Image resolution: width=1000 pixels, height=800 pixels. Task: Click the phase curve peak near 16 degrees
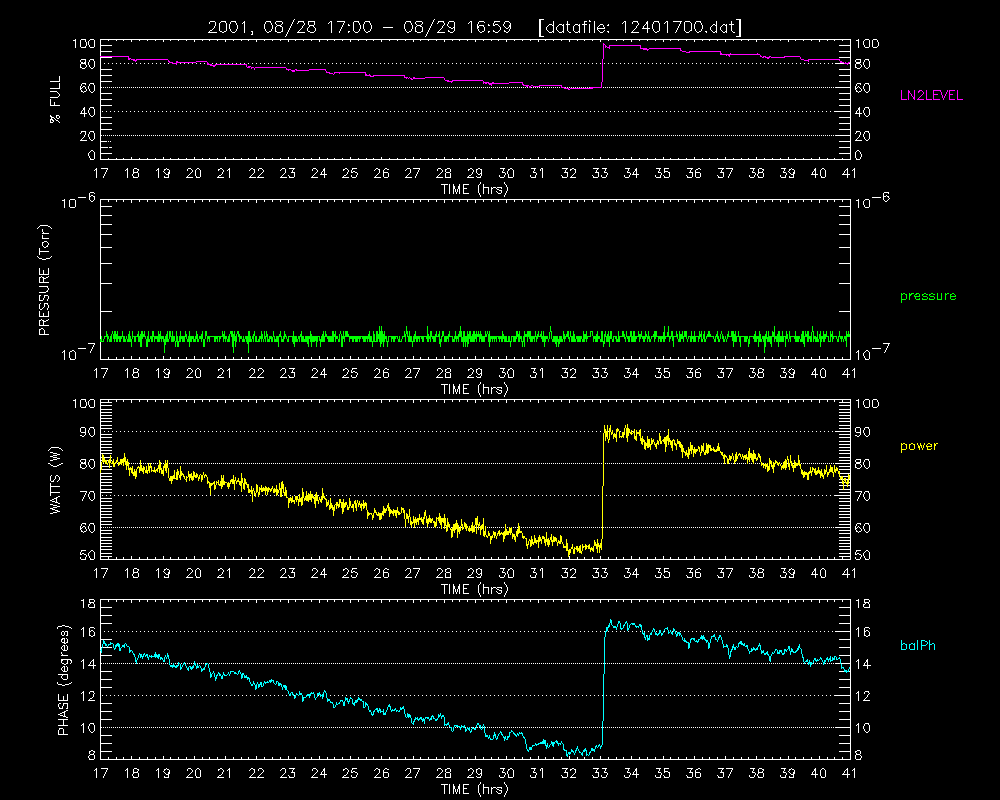tap(612, 623)
